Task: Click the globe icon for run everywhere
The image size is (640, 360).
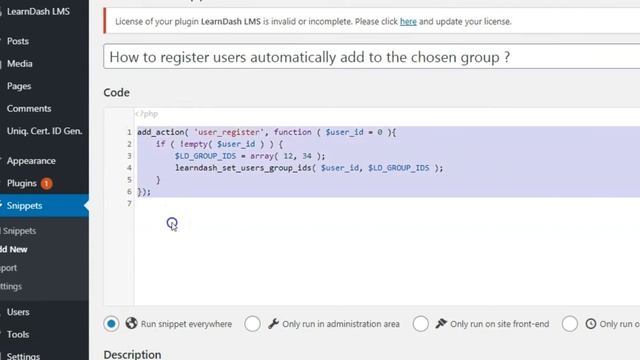Action: pos(131,323)
